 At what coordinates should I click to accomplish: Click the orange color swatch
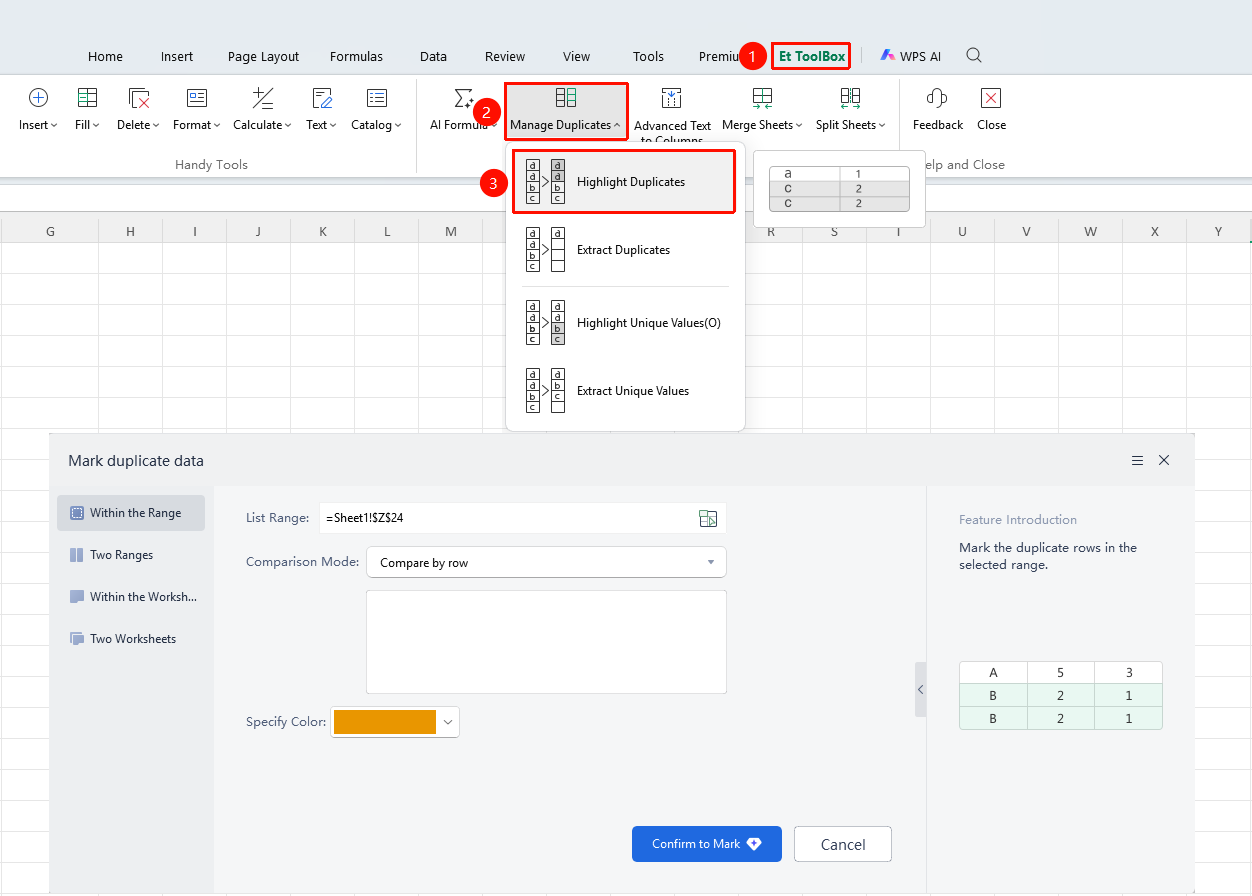[x=385, y=722]
